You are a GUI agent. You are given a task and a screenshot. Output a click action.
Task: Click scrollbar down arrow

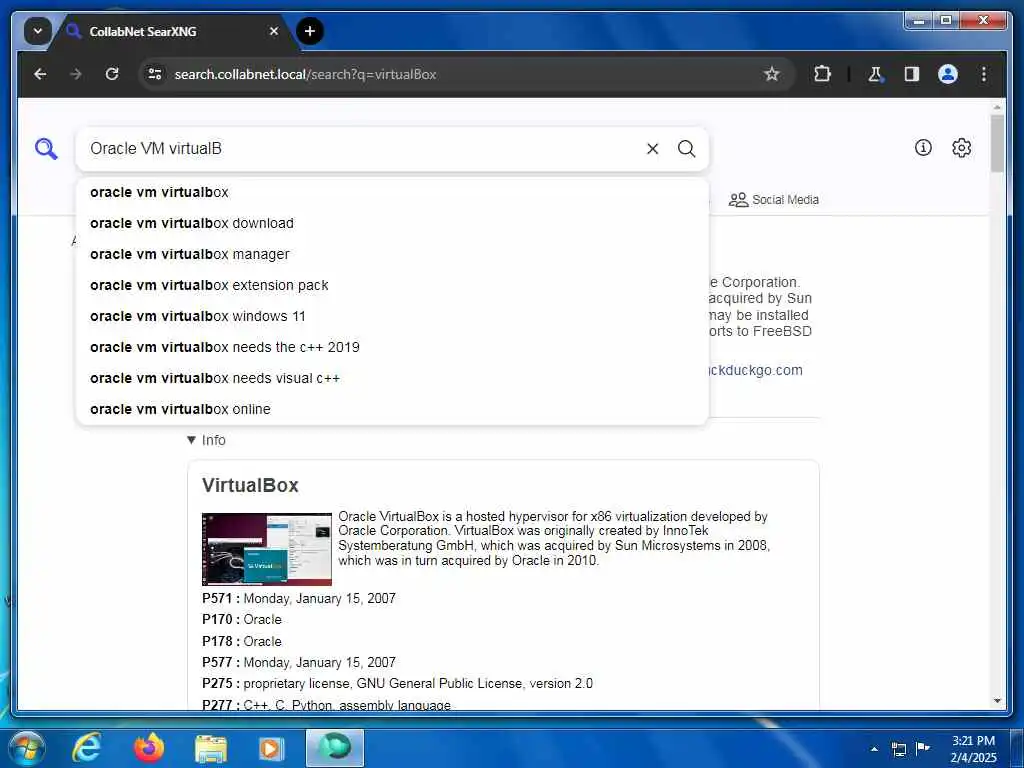pos(997,701)
